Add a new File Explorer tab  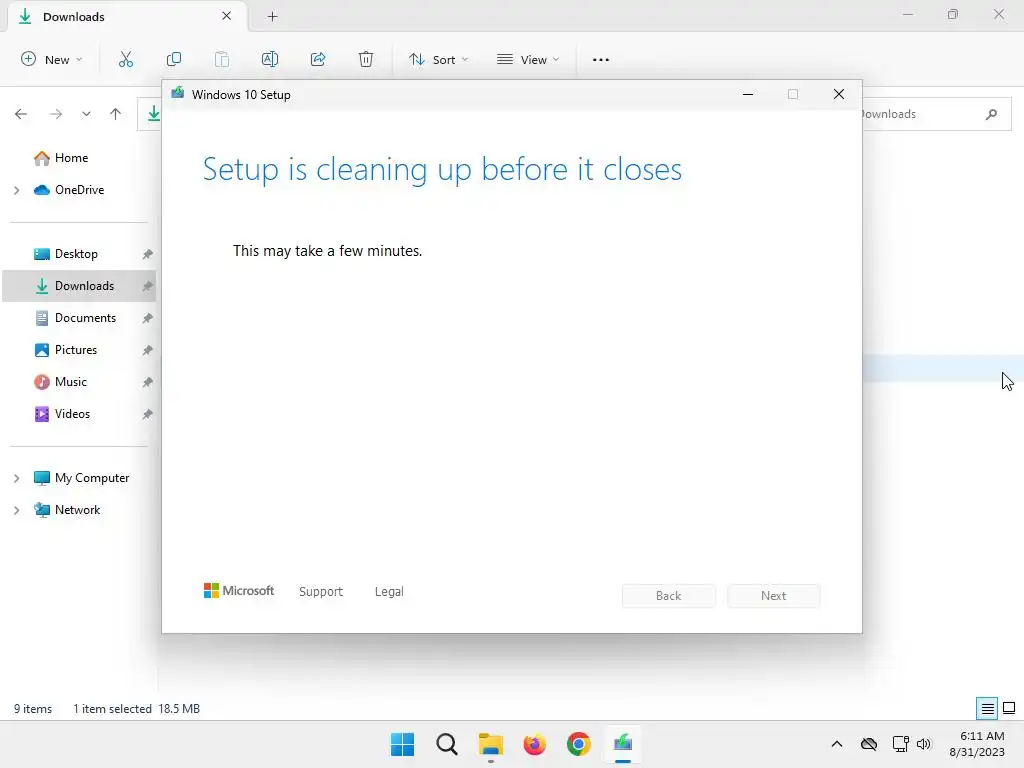pyautogui.click(x=272, y=17)
